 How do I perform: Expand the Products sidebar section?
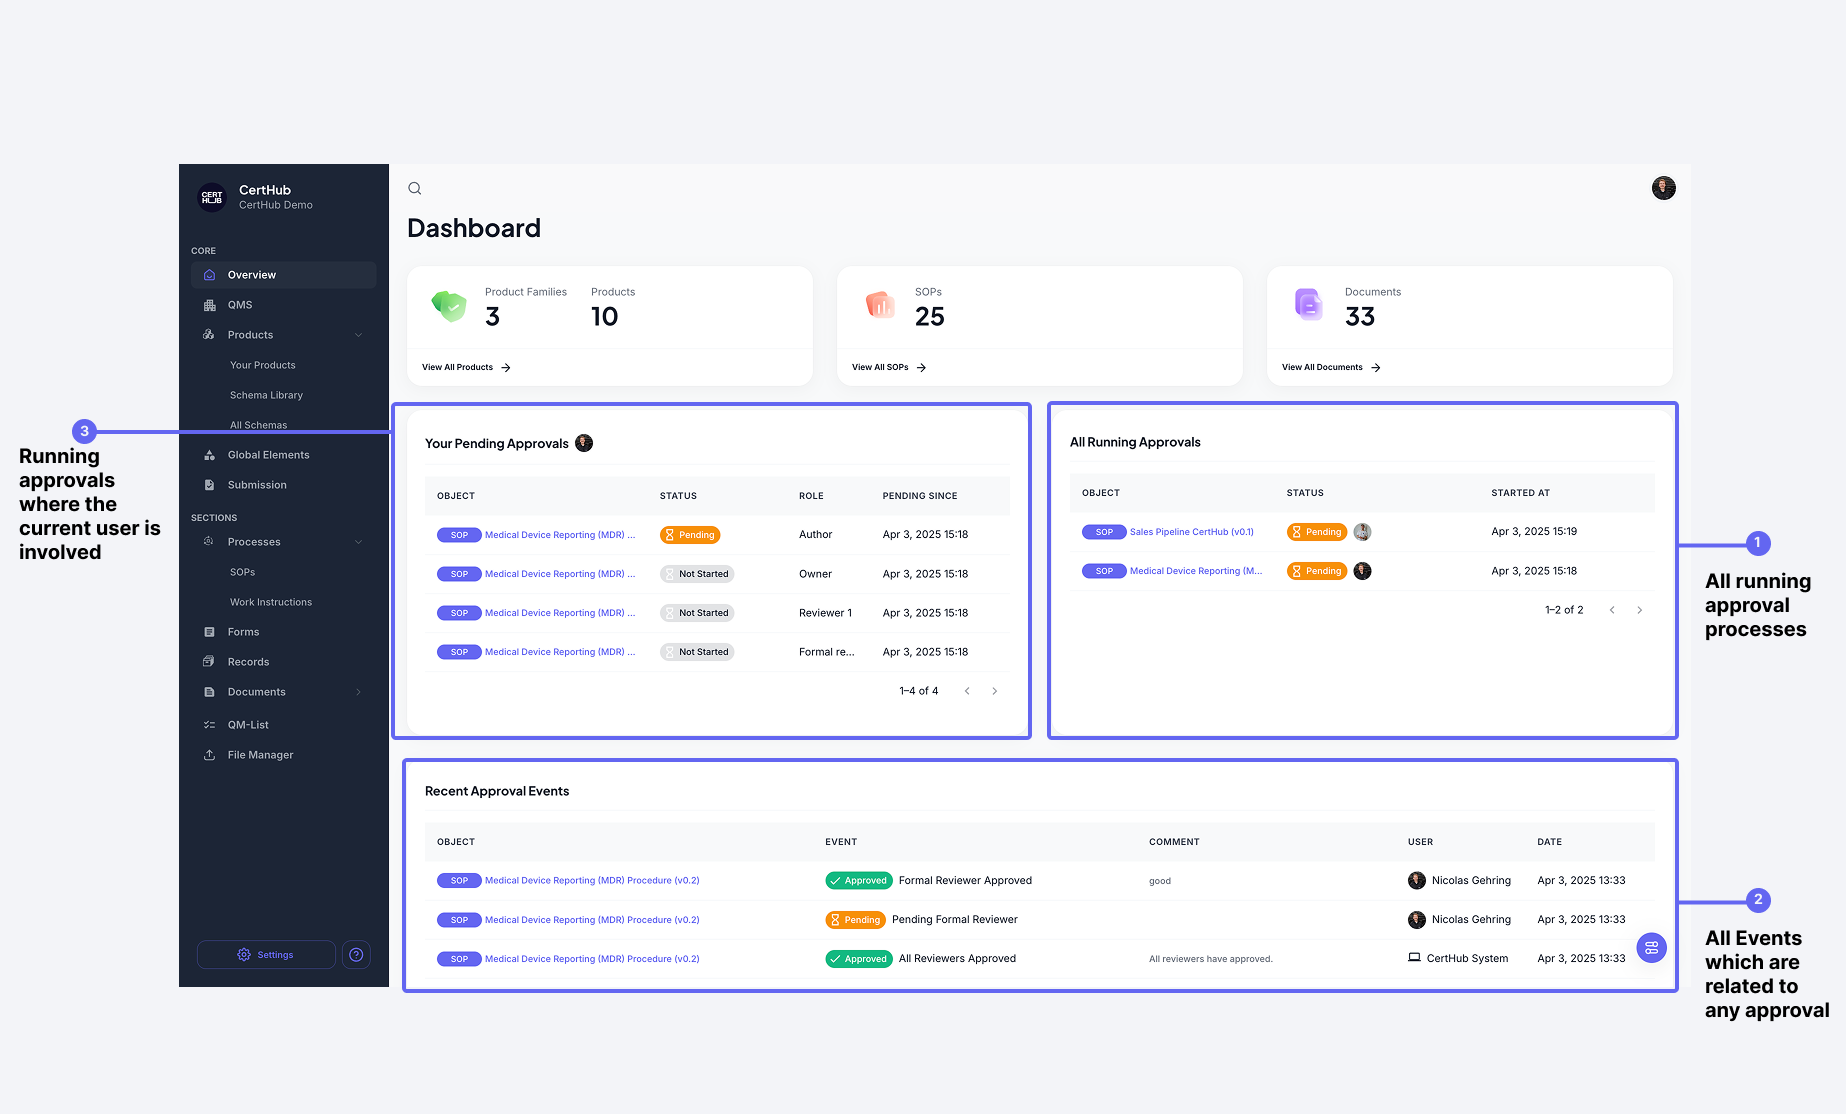(358, 334)
